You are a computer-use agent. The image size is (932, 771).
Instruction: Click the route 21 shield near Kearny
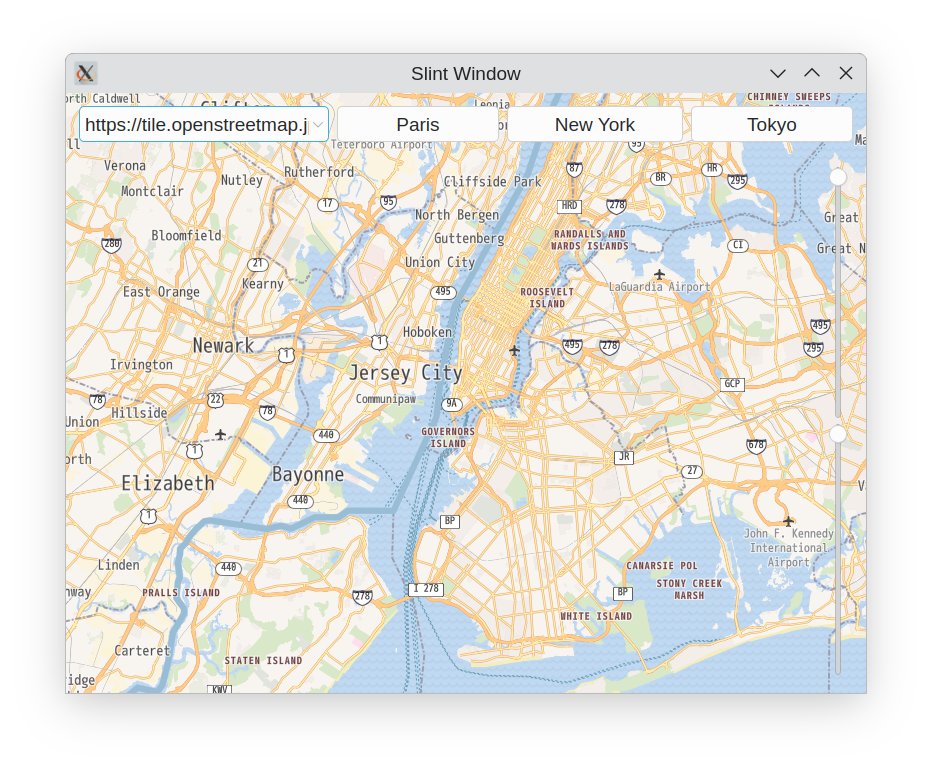257,263
